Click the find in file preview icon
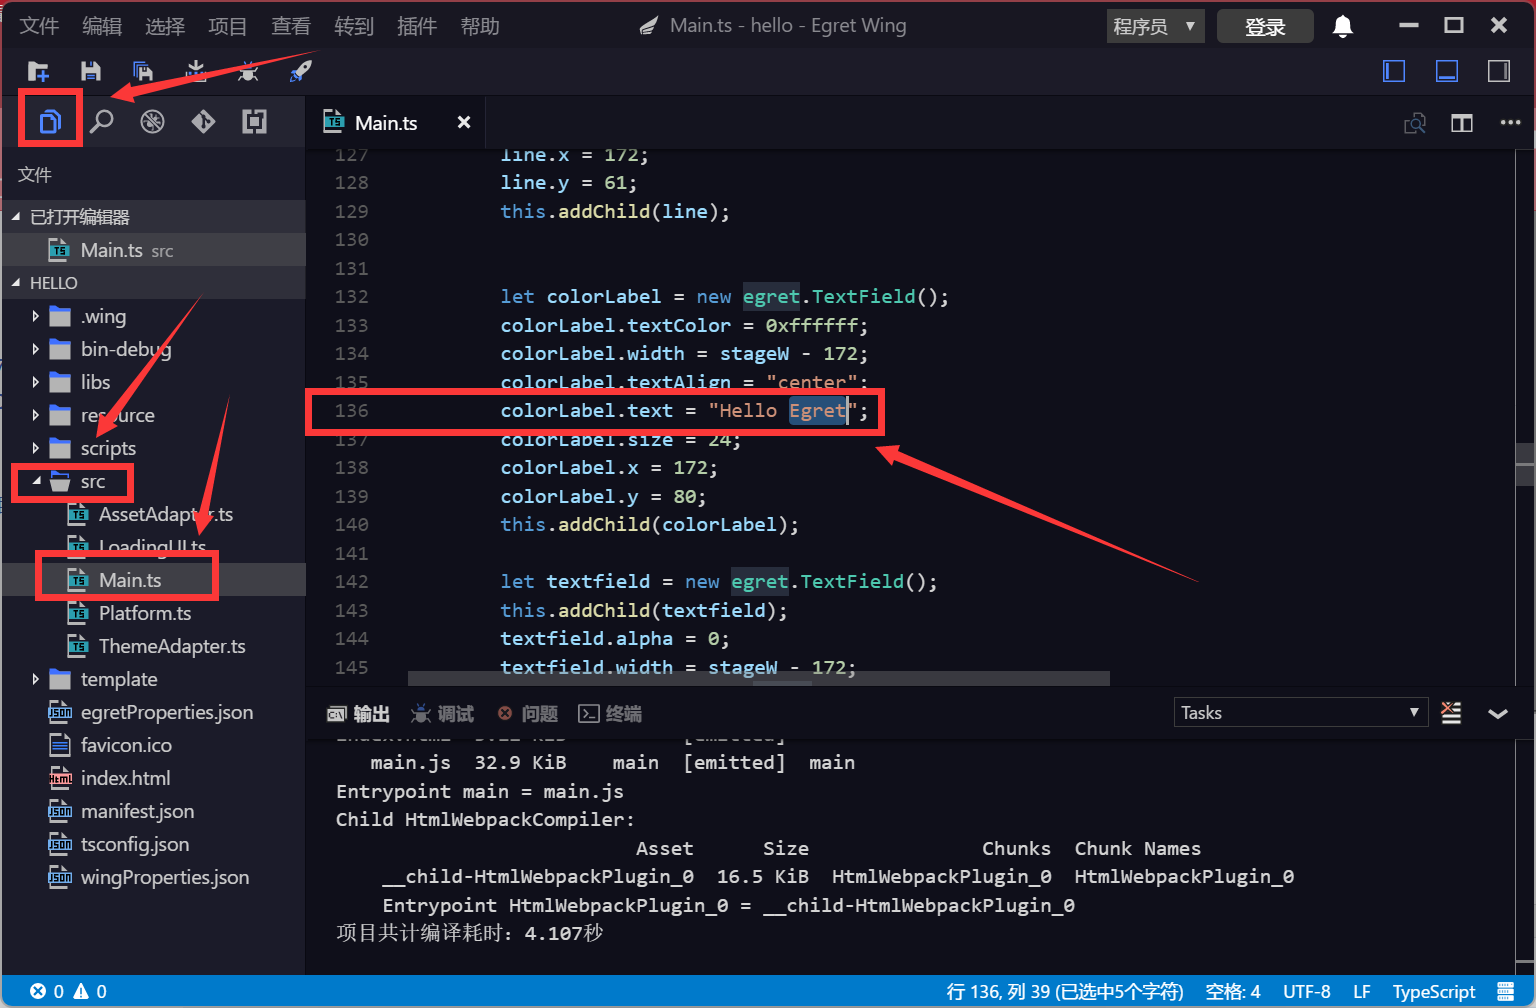Viewport: 1536px width, 1008px height. pos(1415,123)
